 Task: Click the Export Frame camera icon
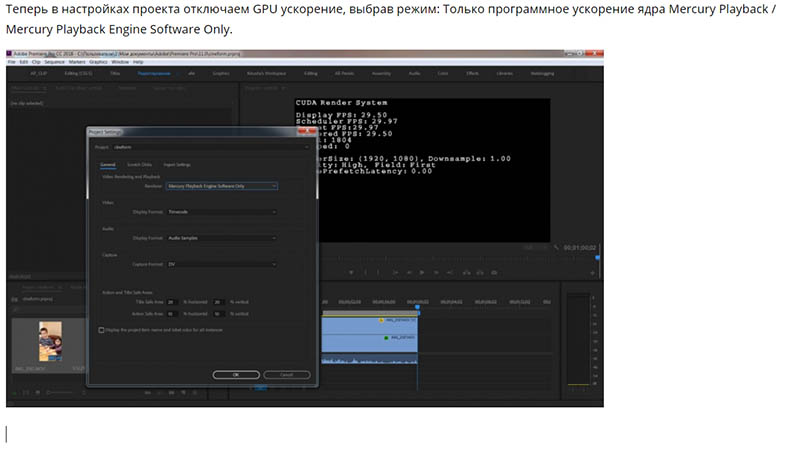tap(494, 272)
